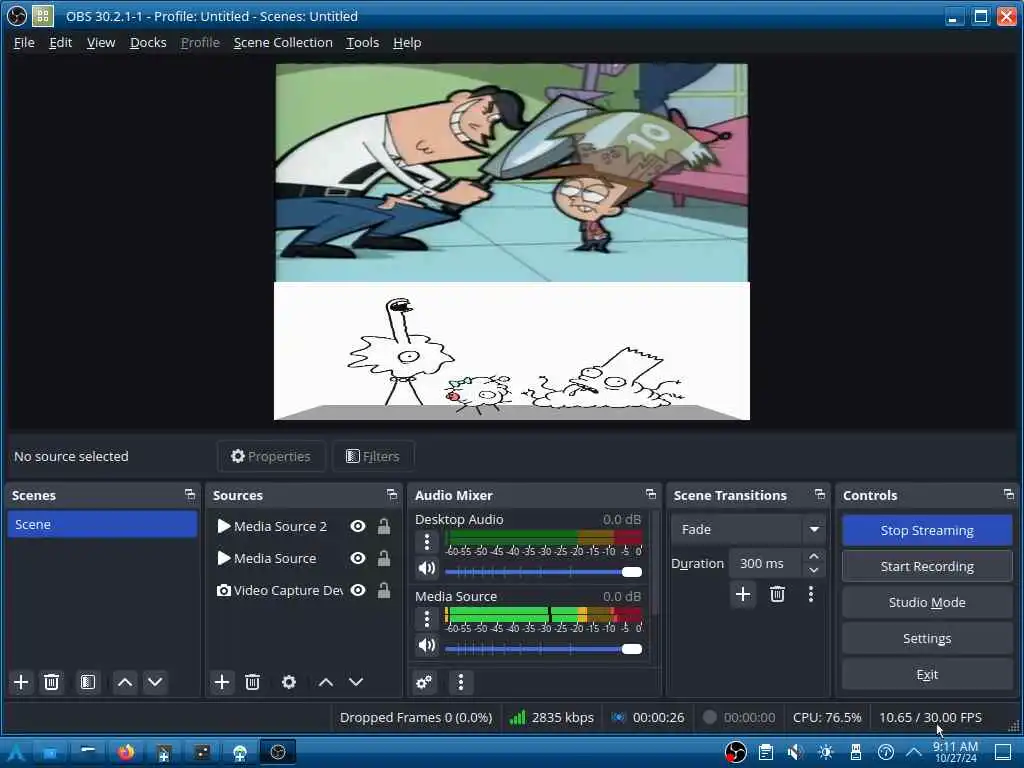Viewport: 1024px width, 768px height.
Task: Open OBS tray icon in system tray
Action: [735, 752]
